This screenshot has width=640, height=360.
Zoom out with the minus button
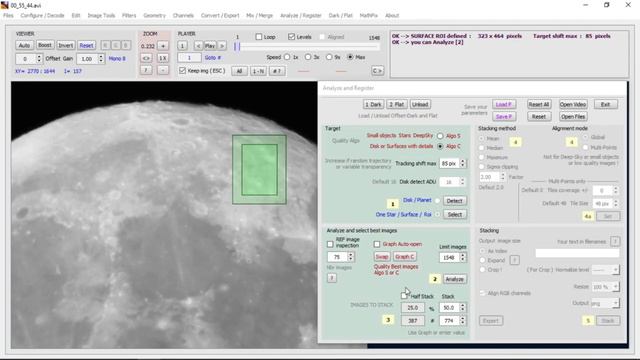tap(163, 70)
